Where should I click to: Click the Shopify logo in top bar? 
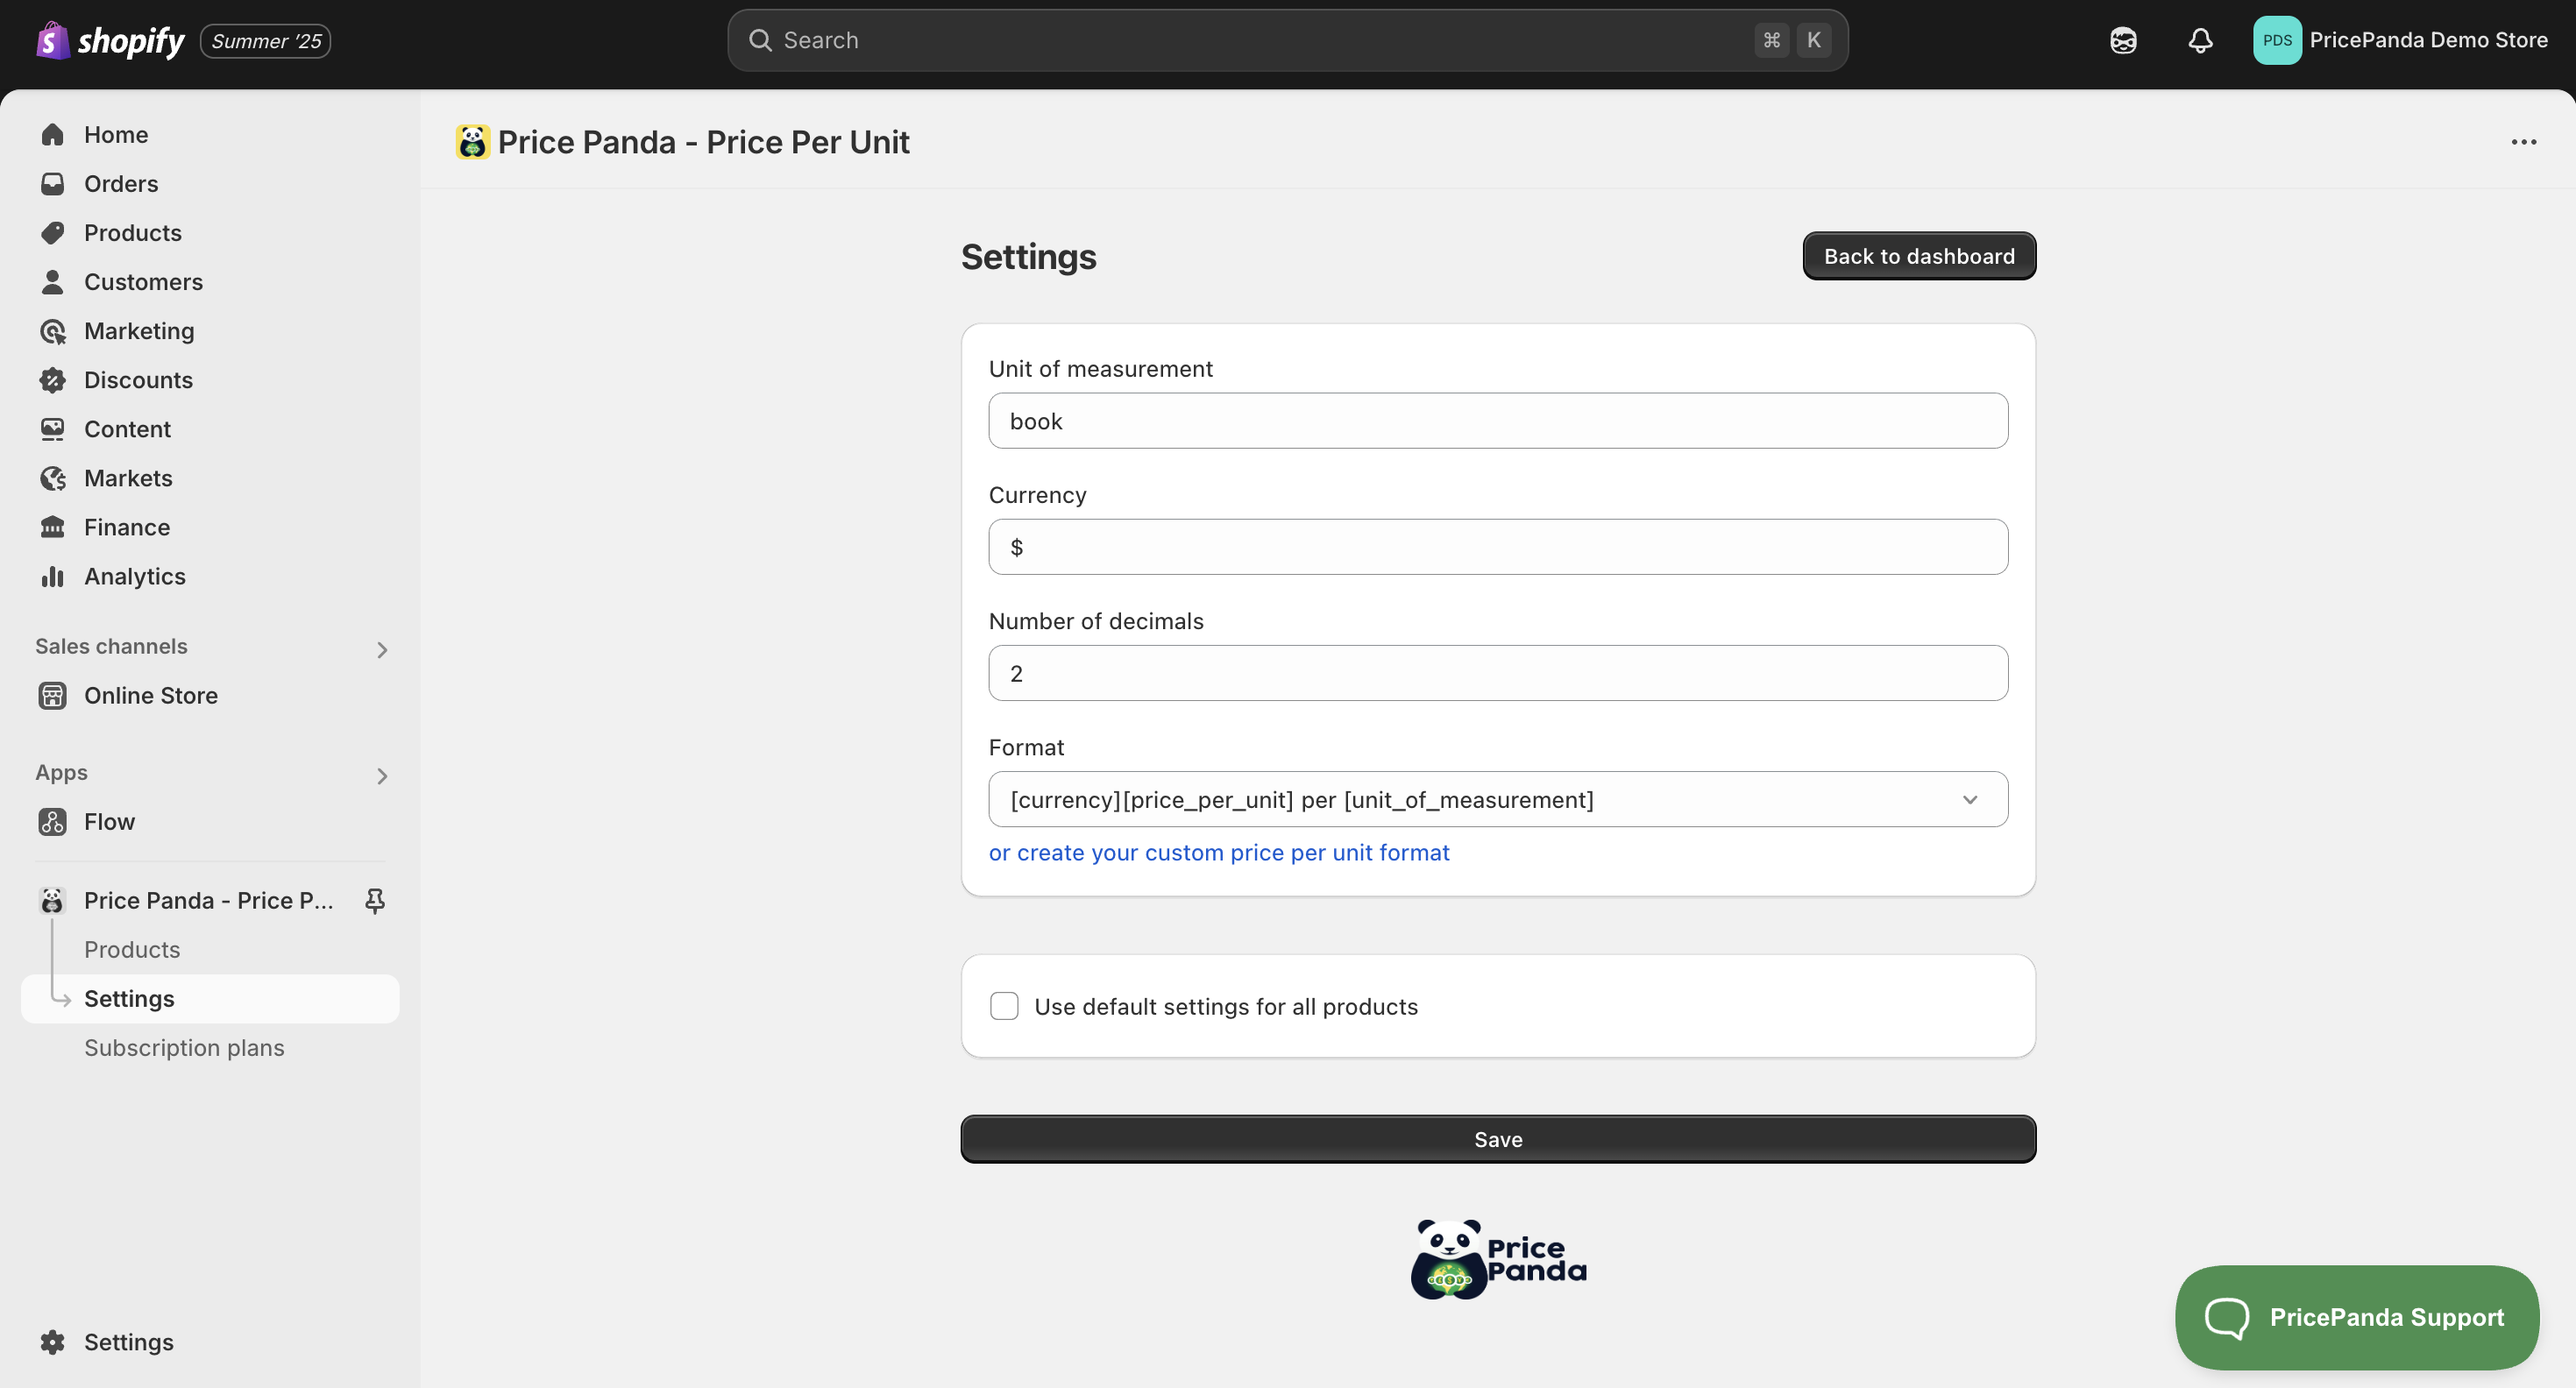(x=110, y=41)
